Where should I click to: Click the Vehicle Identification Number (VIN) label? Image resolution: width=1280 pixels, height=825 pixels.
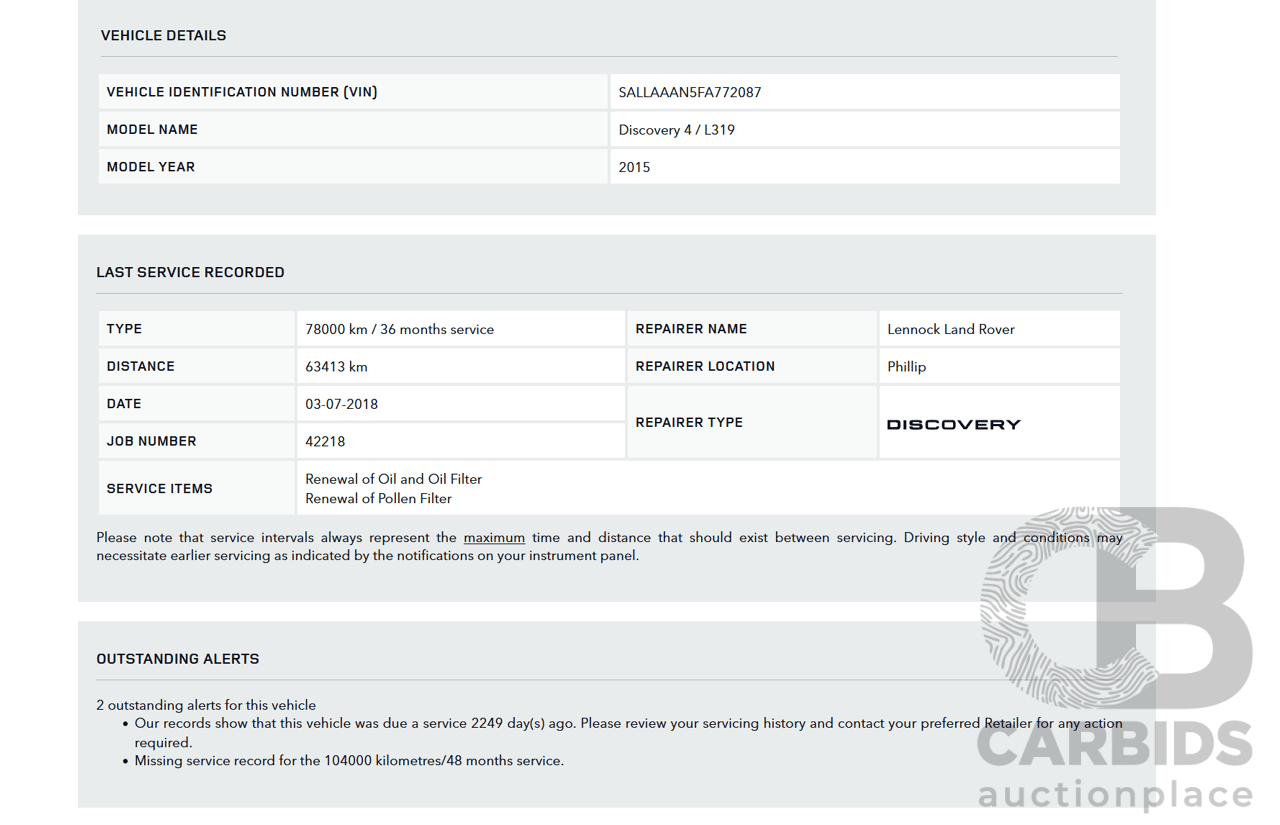tap(242, 92)
